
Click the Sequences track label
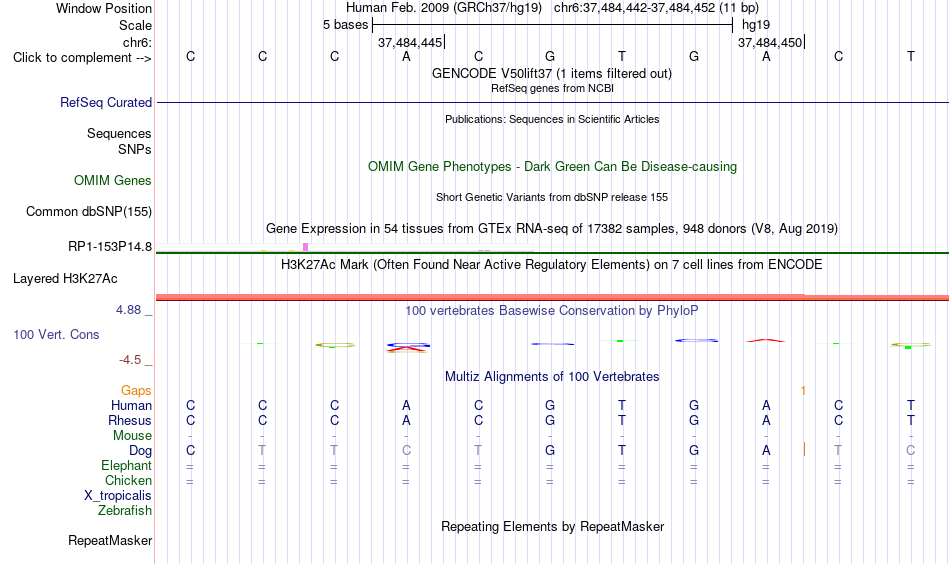[x=119, y=133]
